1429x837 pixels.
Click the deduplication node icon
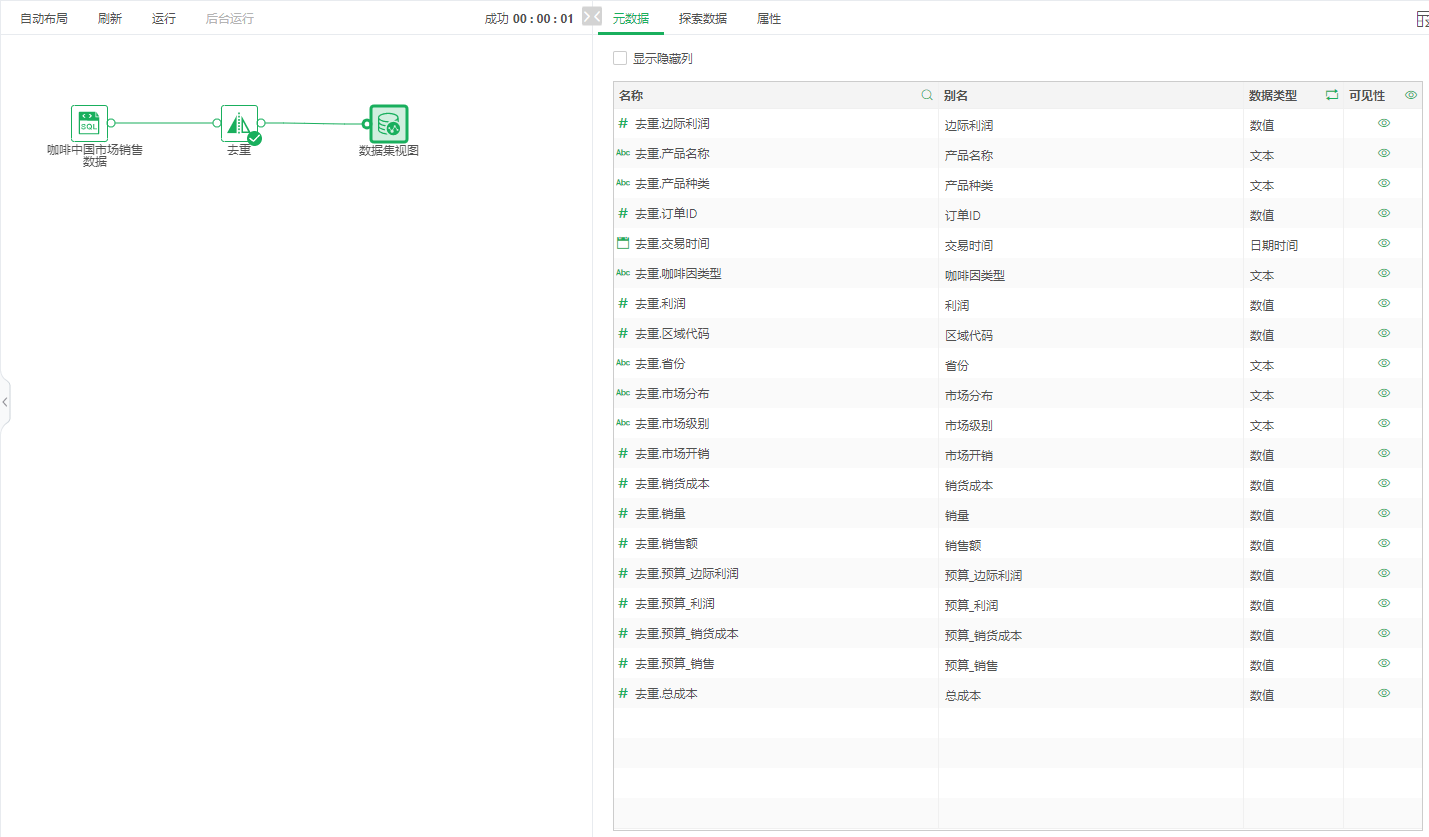(x=239, y=123)
